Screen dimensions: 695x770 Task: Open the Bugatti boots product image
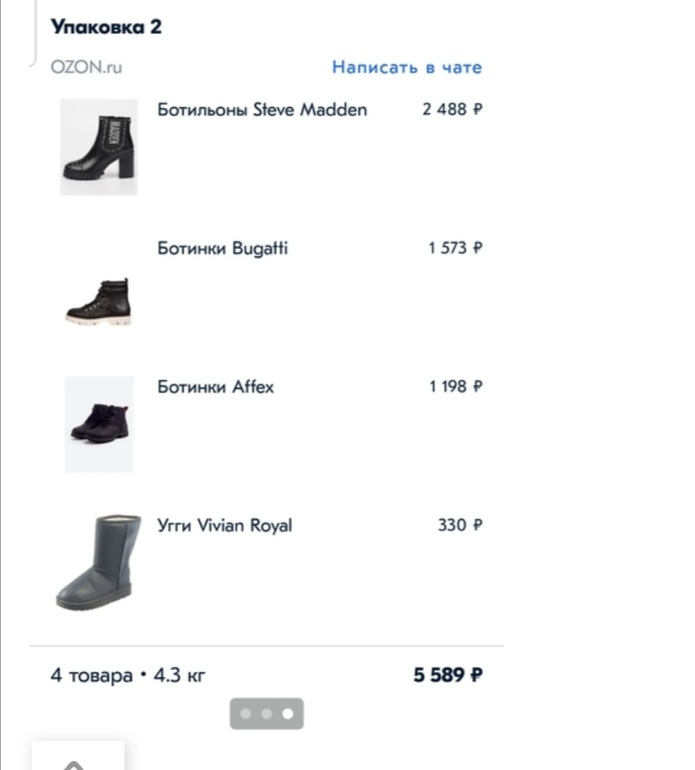tap(98, 301)
